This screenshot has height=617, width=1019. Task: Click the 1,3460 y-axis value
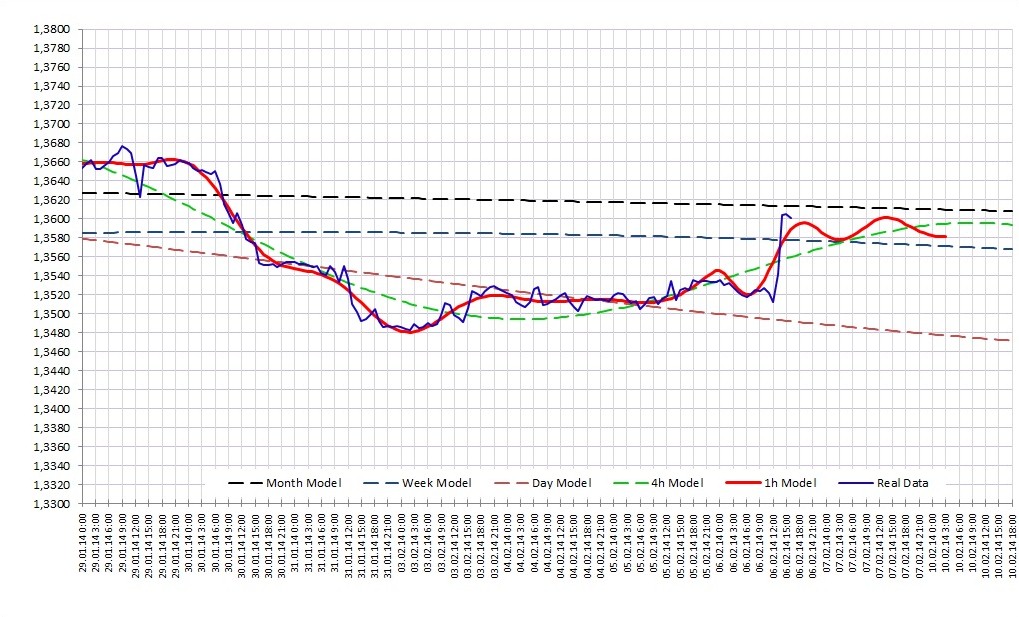(51, 352)
